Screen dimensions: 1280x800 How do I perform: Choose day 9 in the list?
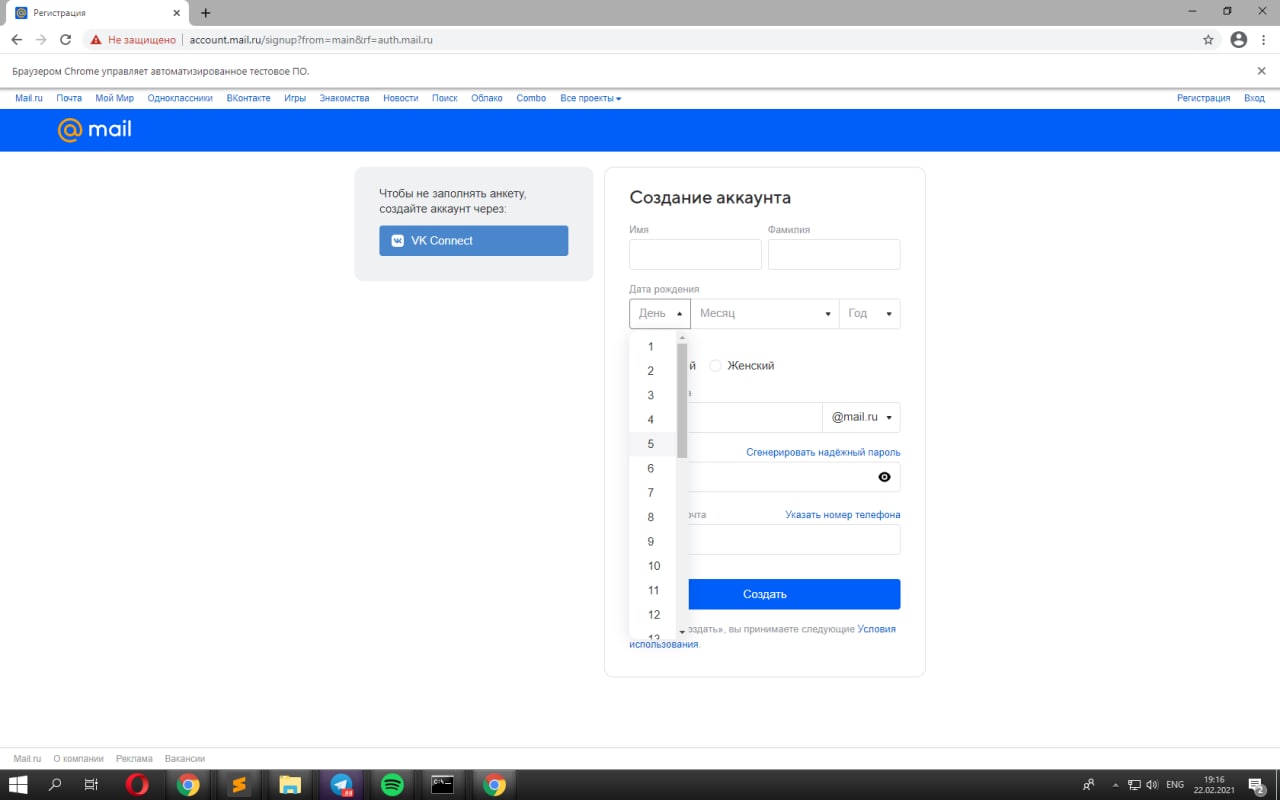point(653,541)
